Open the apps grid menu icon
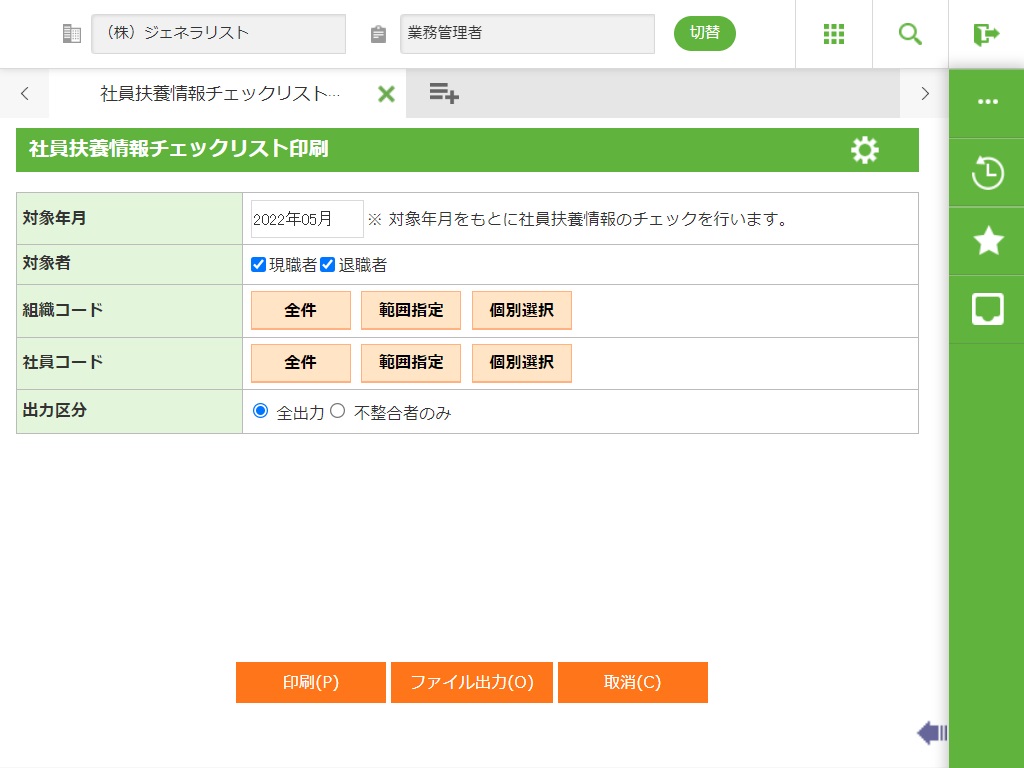Image resolution: width=1024 pixels, height=768 pixels. click(x=834, y=34)
